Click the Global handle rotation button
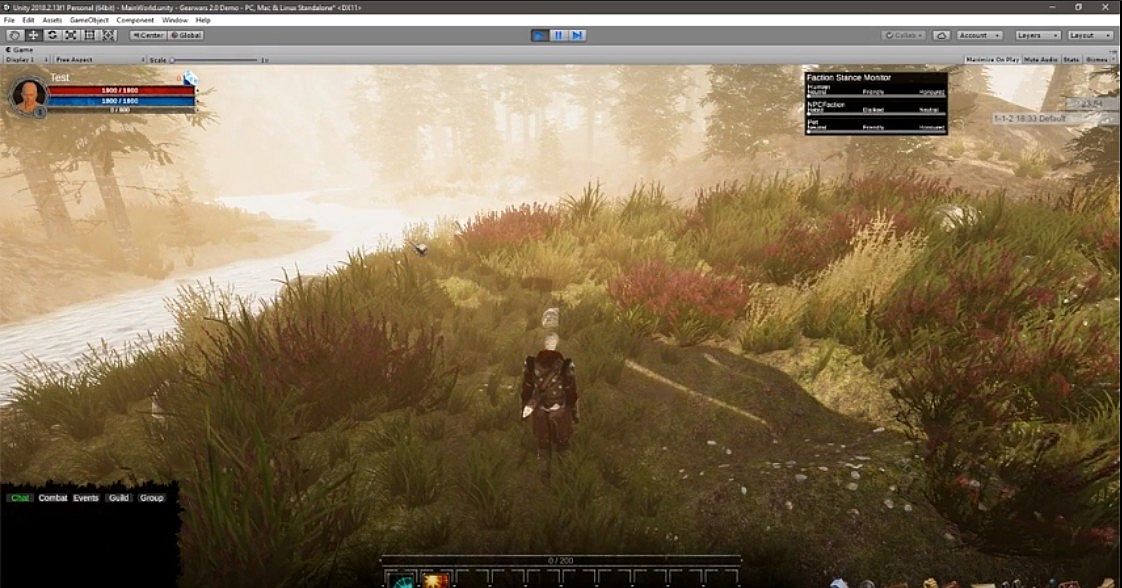The height and width of the screenshot is (588, 1122). coord(186,35)
